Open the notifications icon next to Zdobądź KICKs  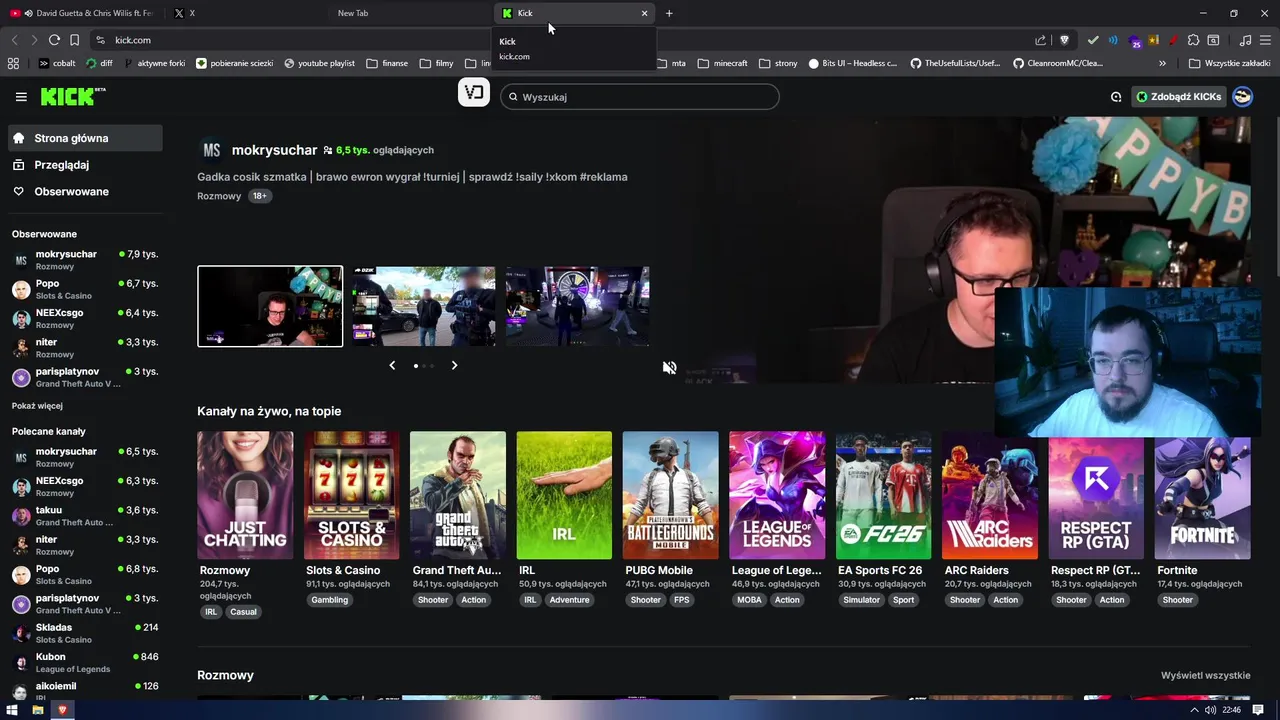pyautogui.click(x=1116, y=97)
